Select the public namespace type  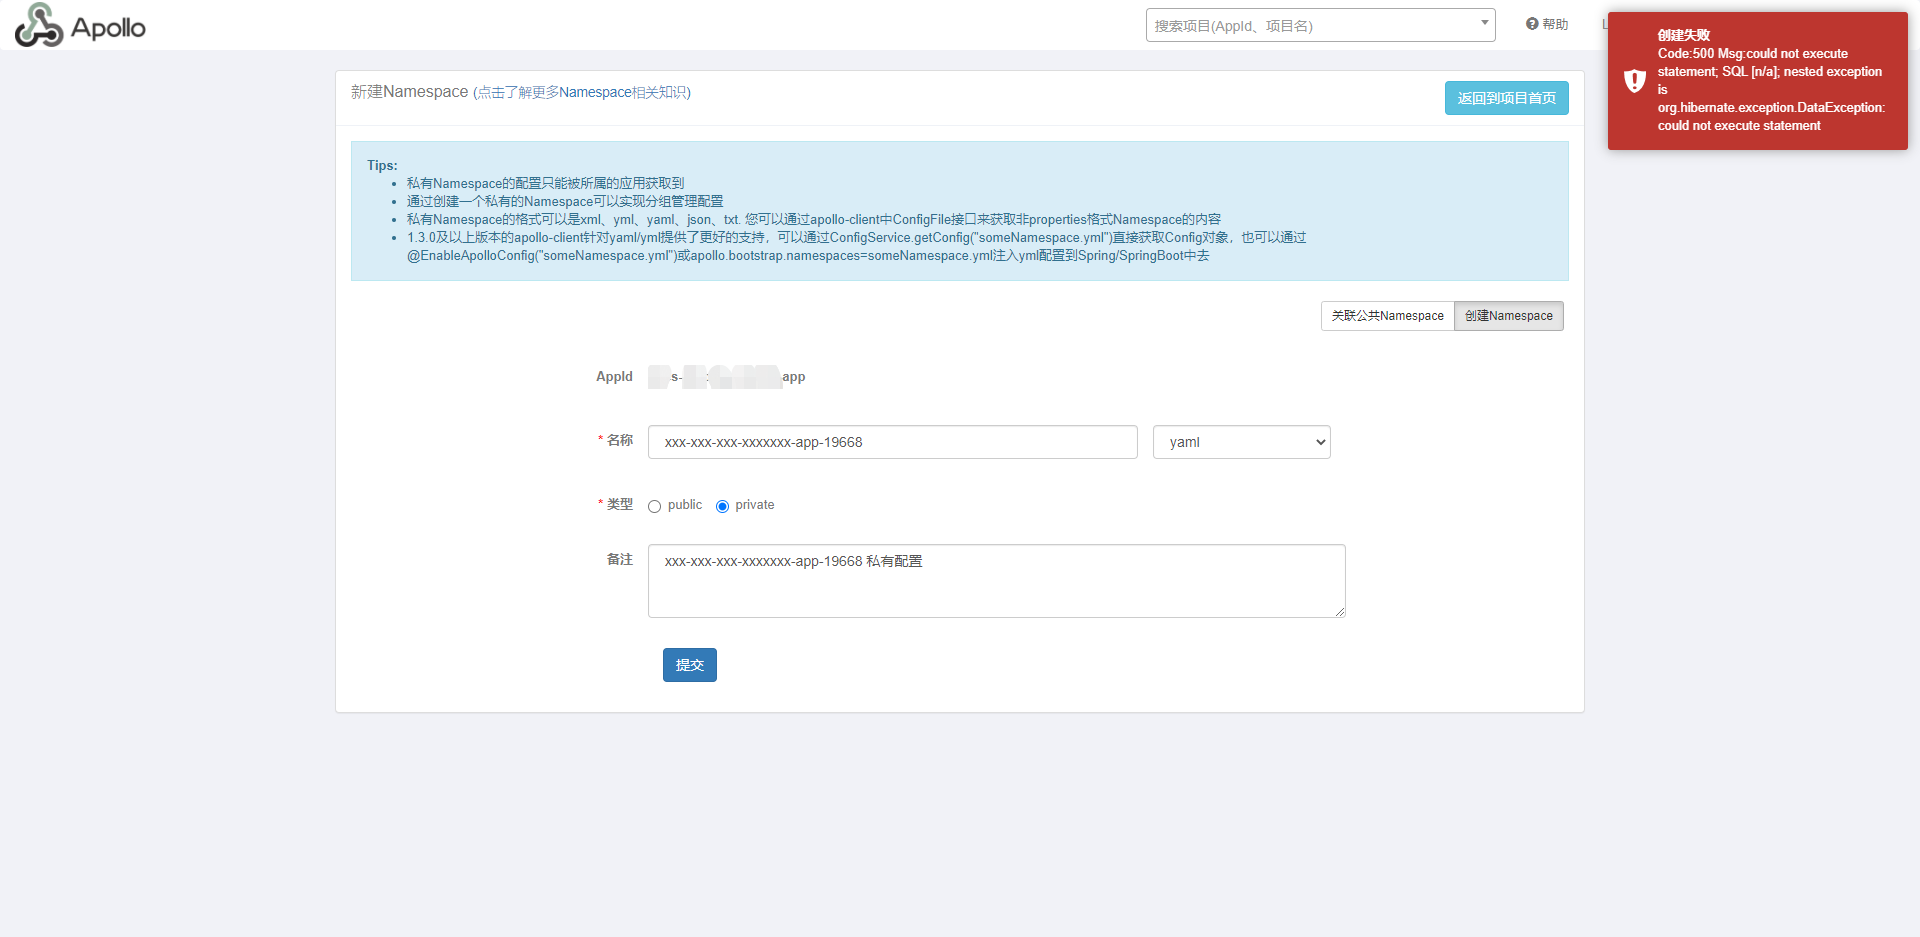point(654,506)
